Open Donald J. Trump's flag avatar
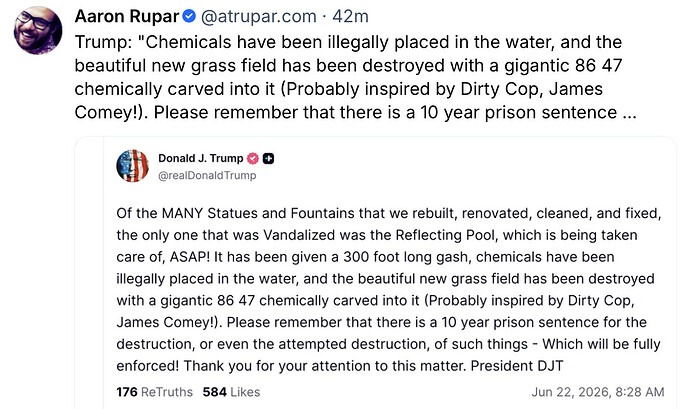Screen dimensions: 690x409 click(132, 166)
